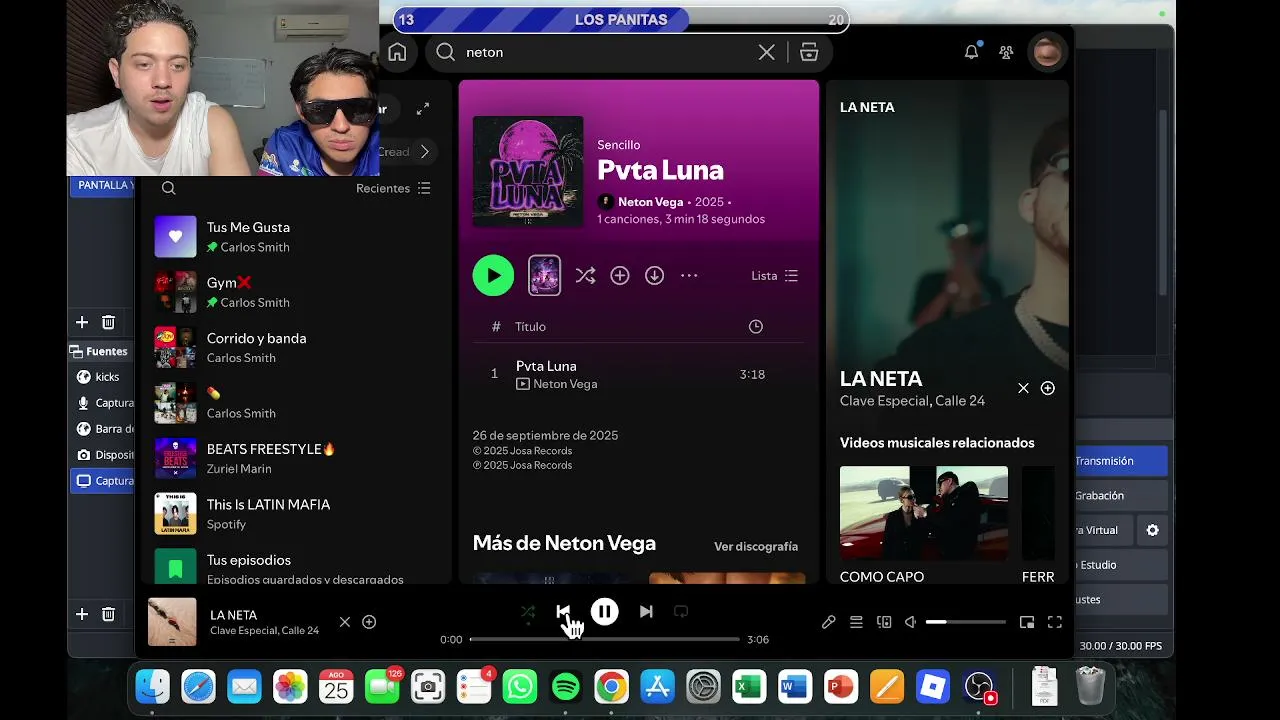Add LA NETA to liked from player bar

369,622
